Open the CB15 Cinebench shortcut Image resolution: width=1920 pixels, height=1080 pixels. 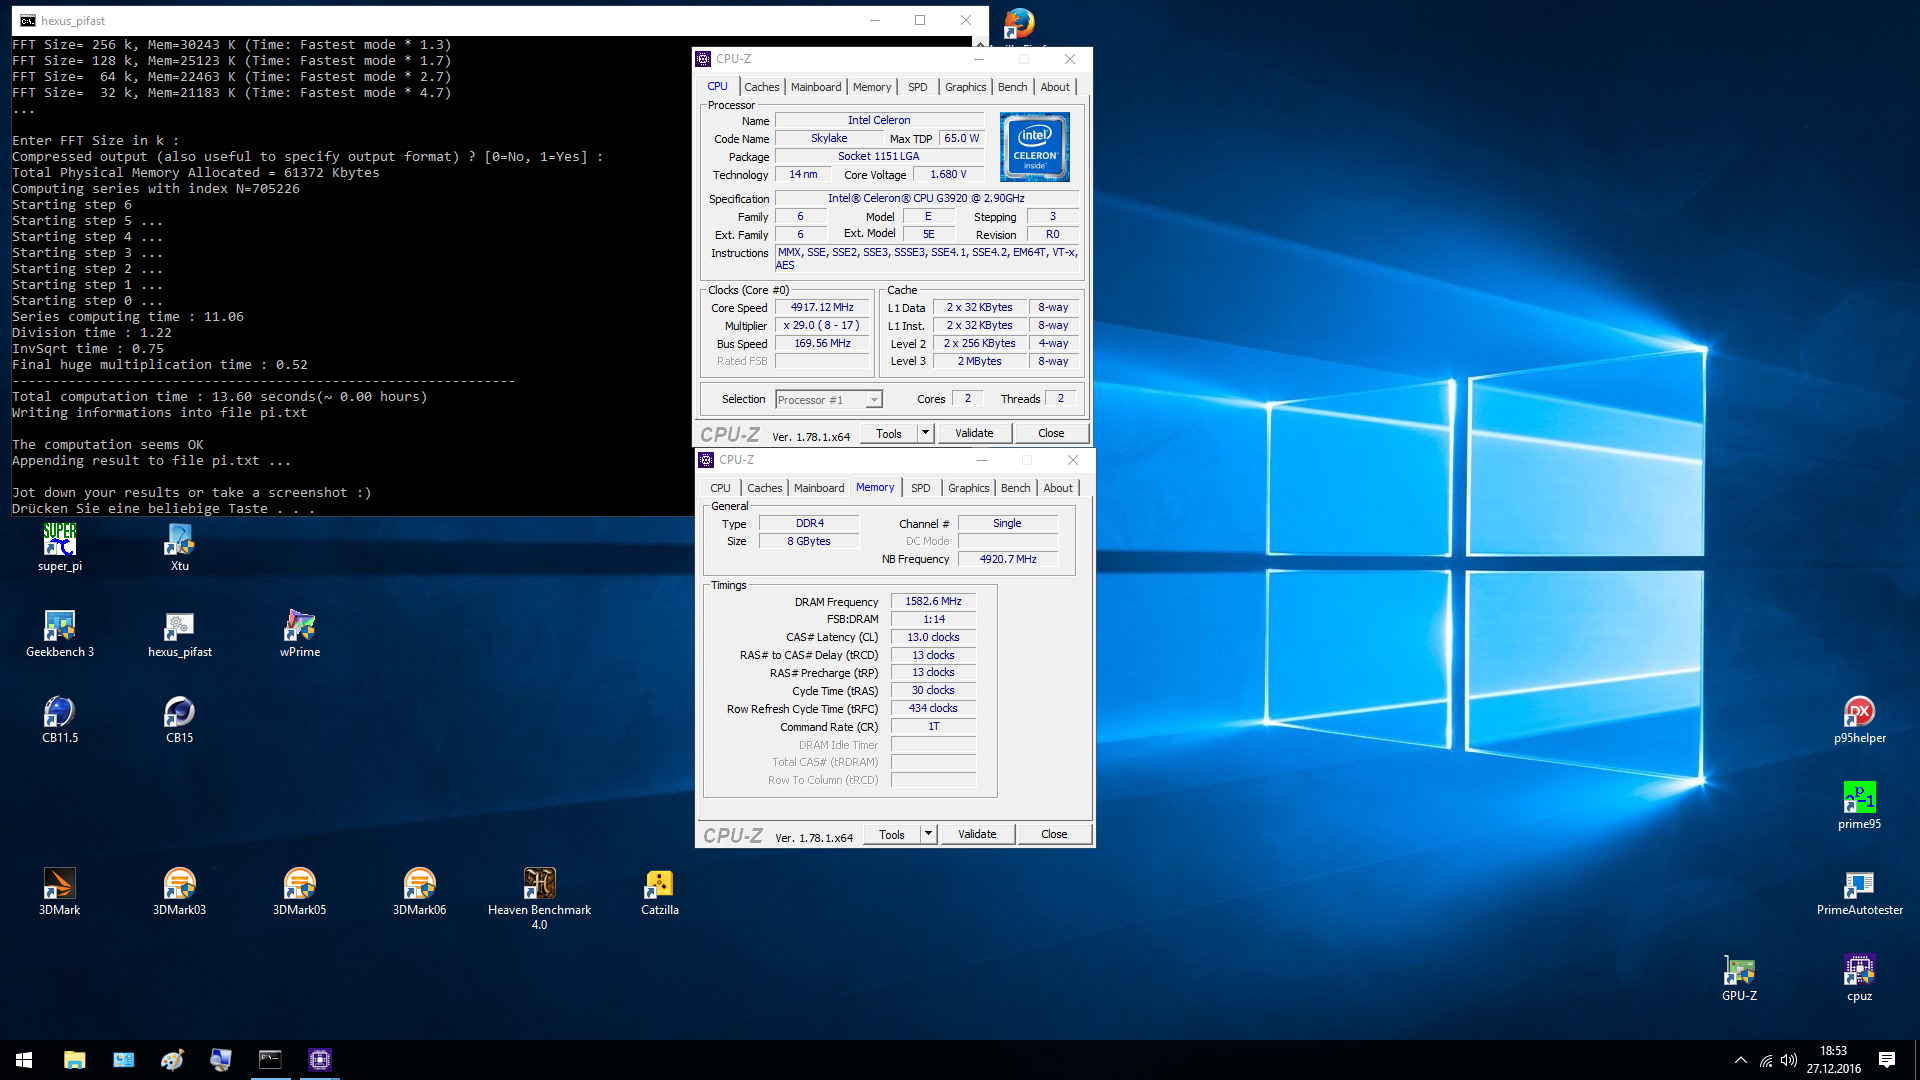point(180,720)
